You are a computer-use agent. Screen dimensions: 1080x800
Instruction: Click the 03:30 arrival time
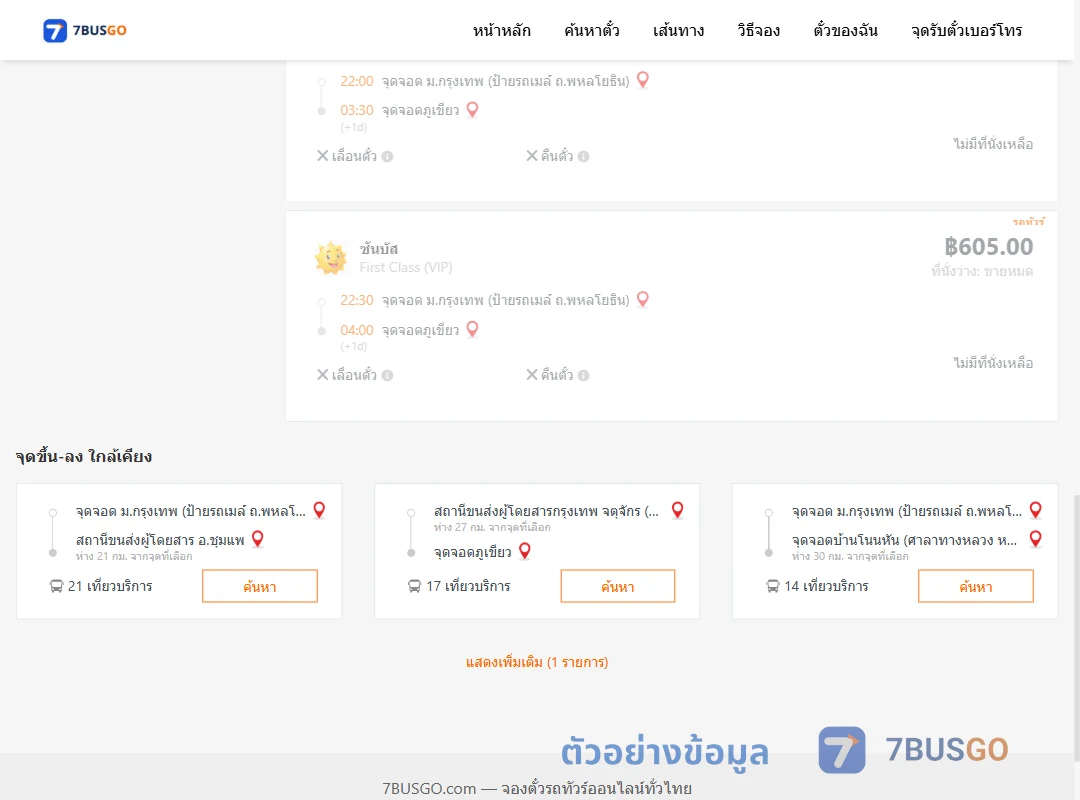coord(357,110)
